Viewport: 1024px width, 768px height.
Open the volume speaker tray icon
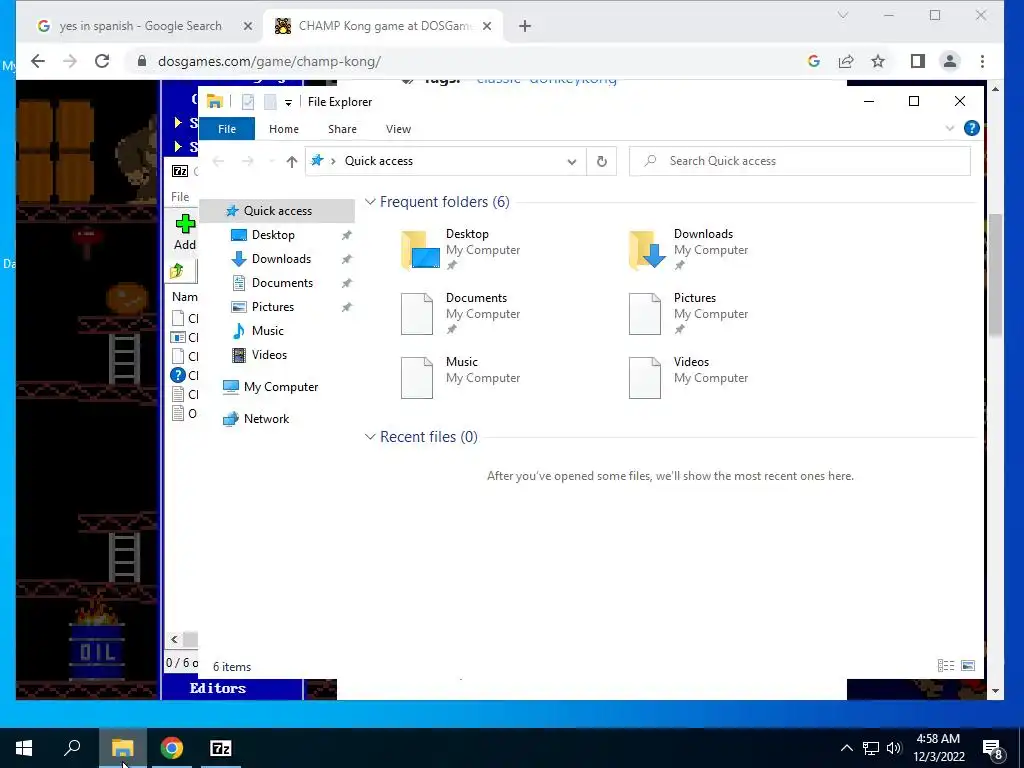(x=894, y=748)
